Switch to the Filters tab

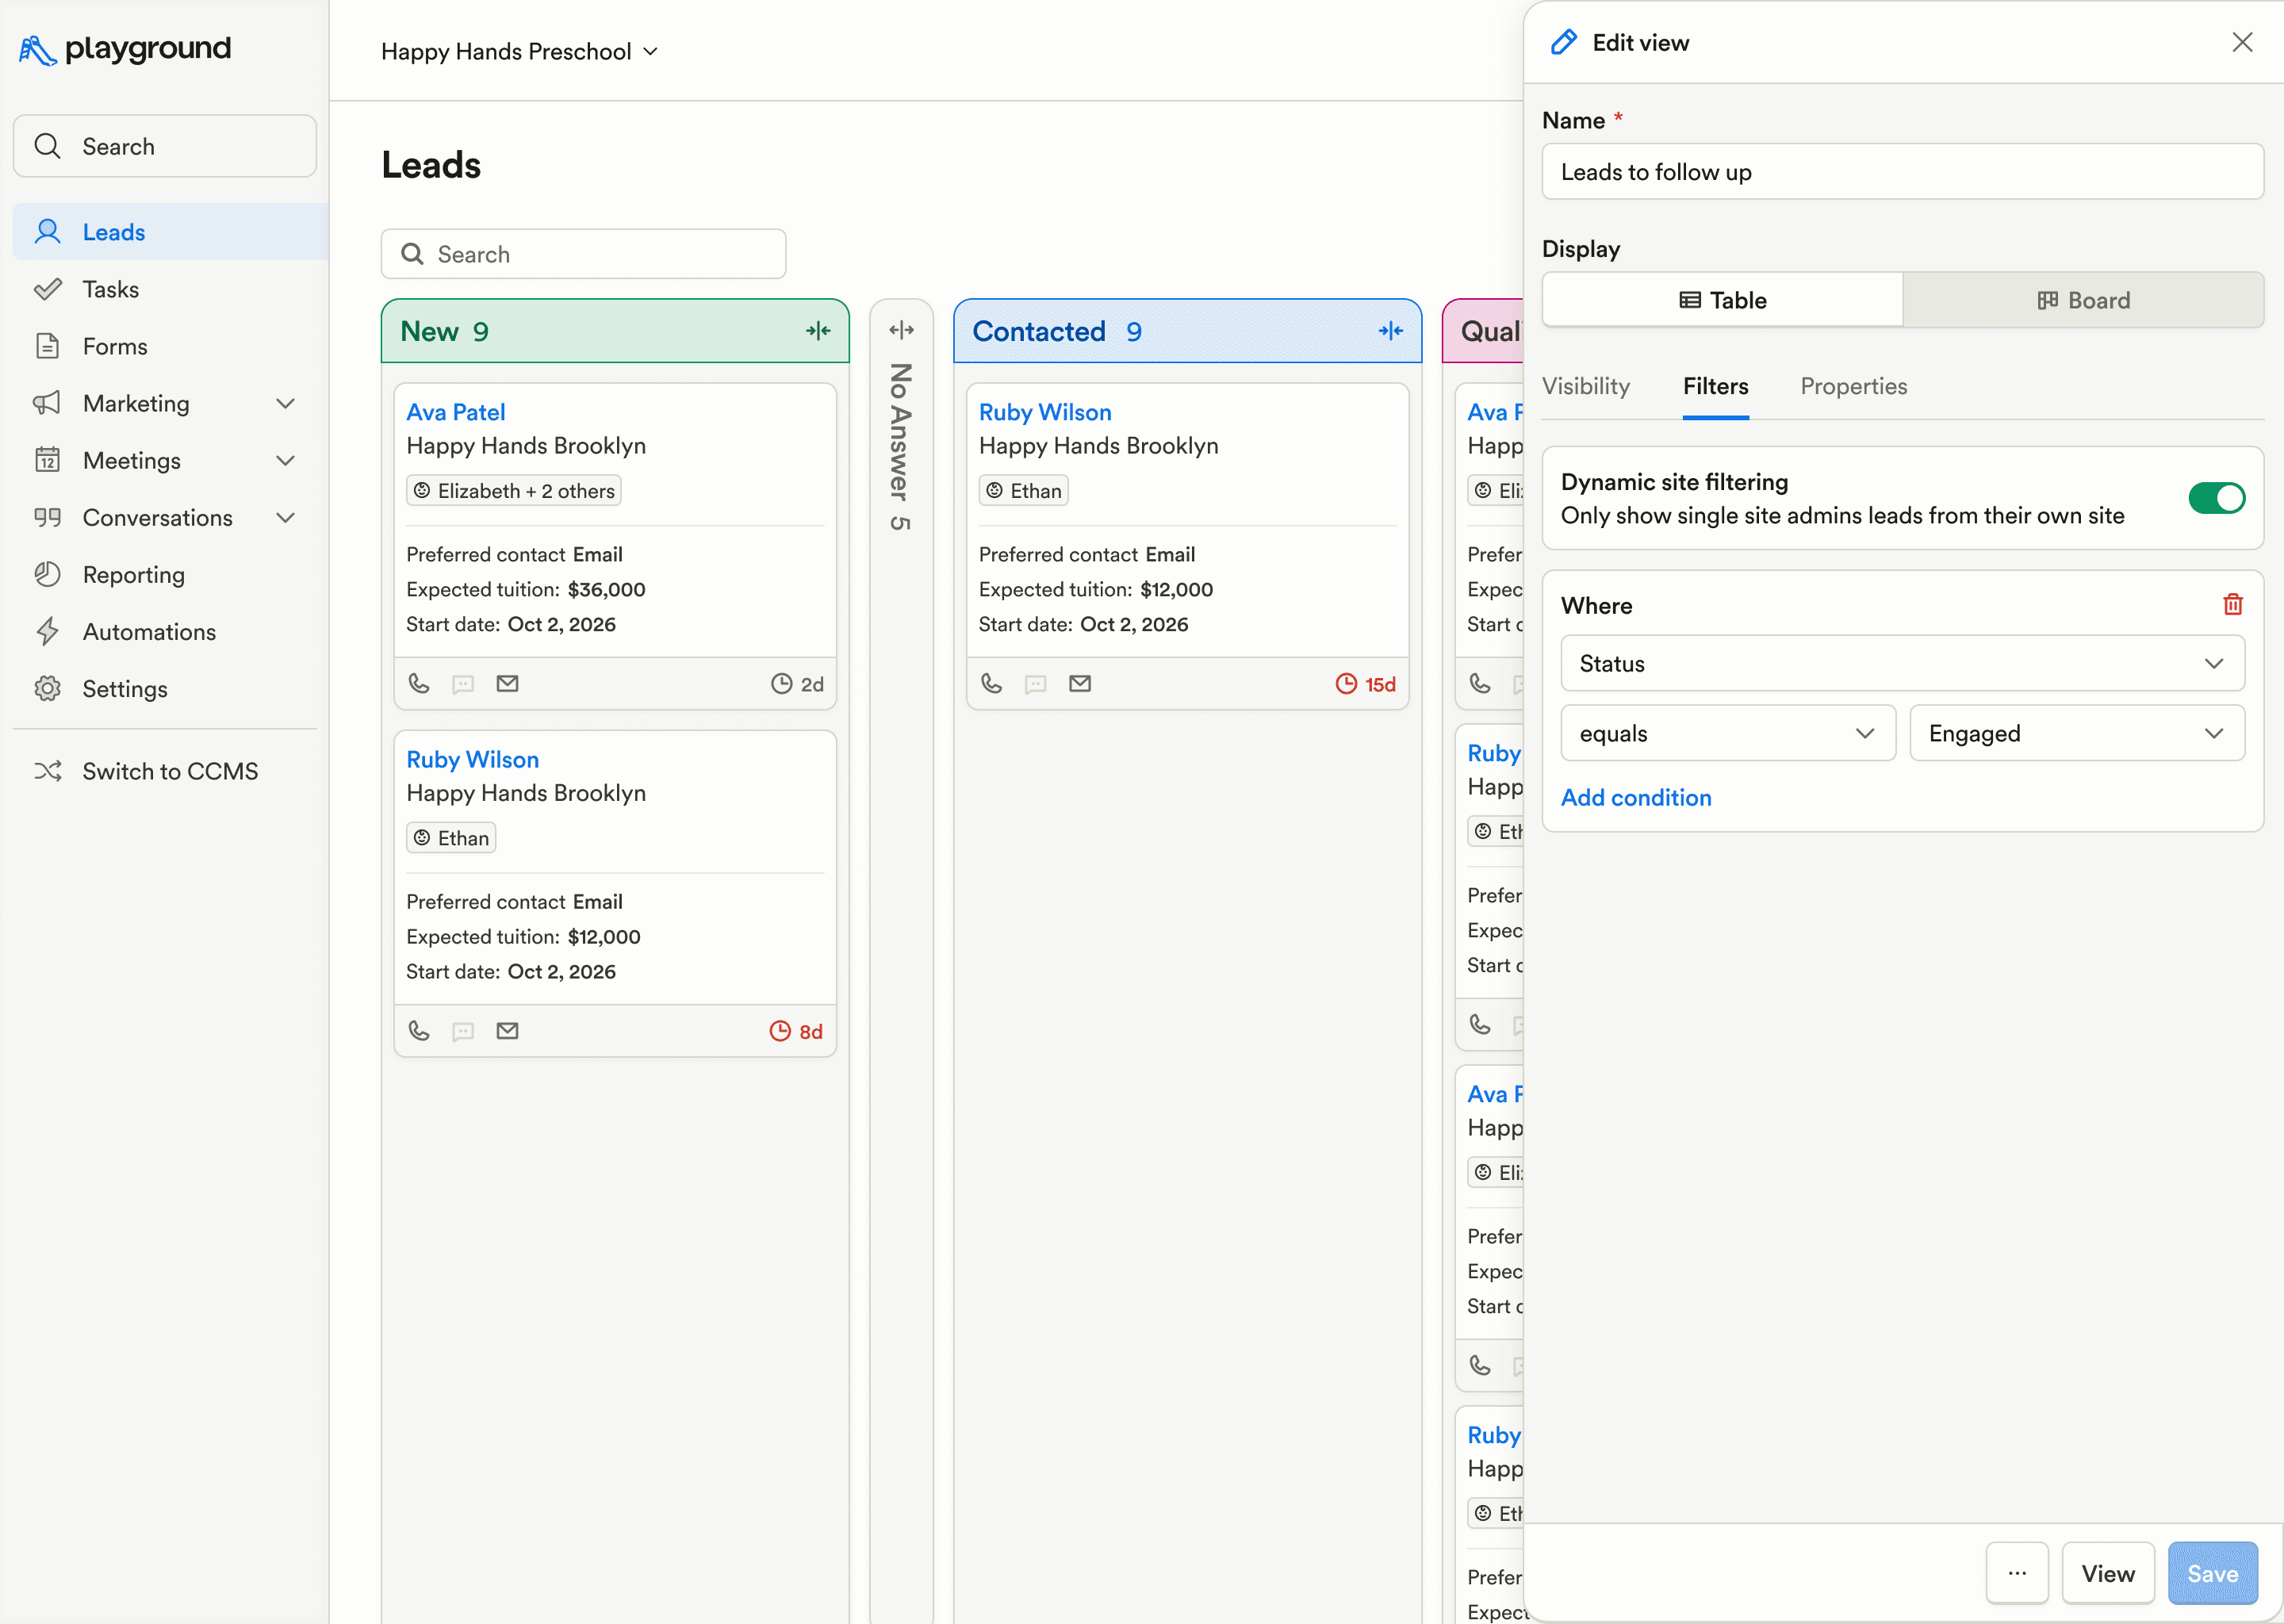[x=1715, y=386]
